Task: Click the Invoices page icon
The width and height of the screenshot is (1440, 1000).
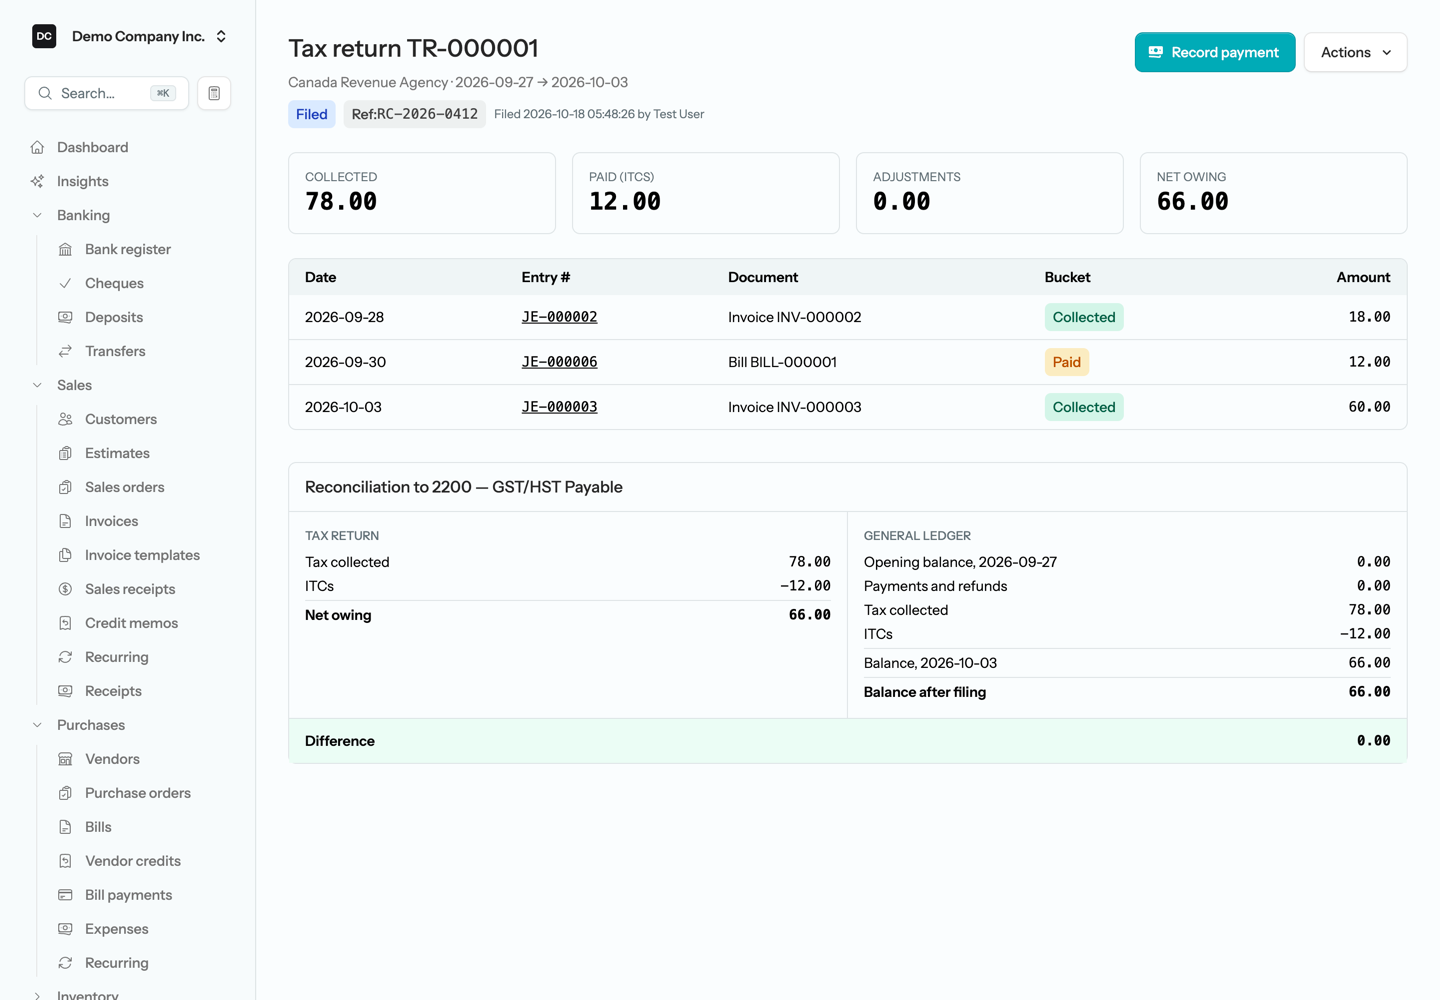Action: click(65, 521)
